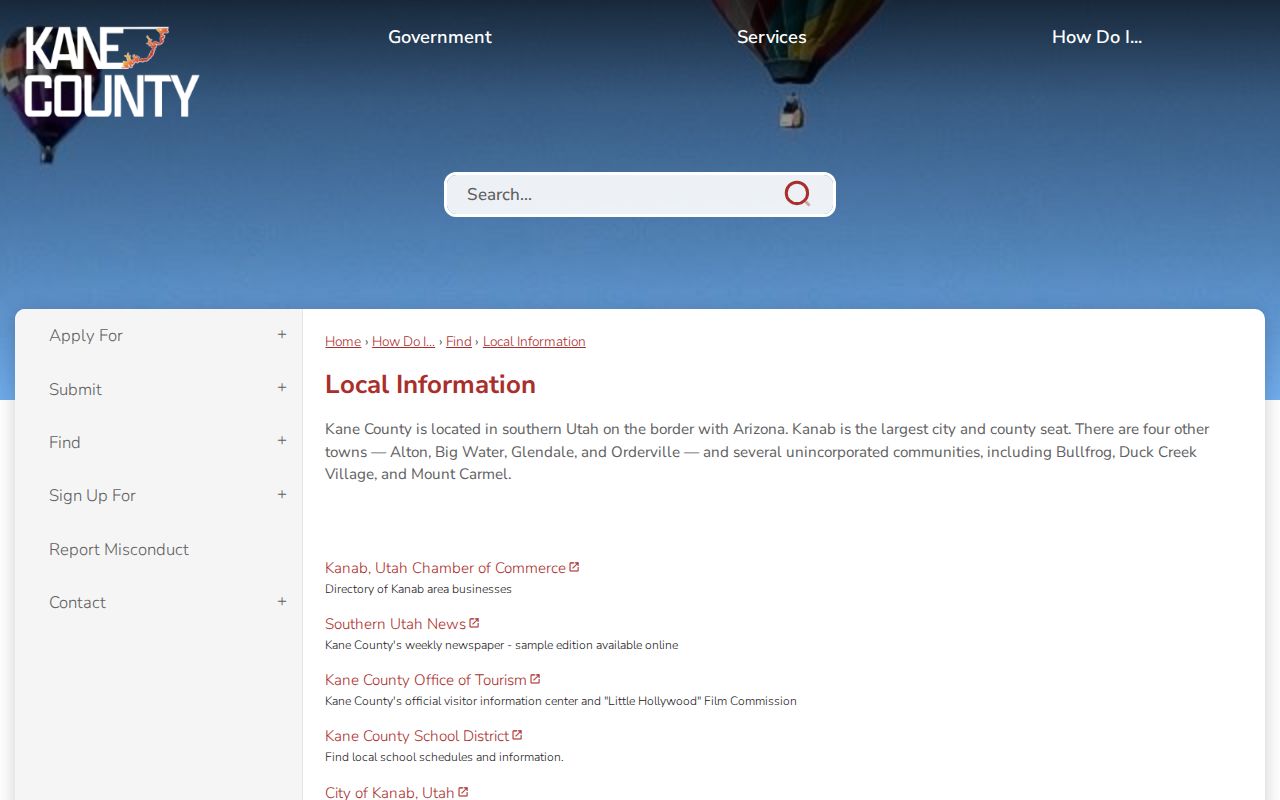This screenshot has height=800, width=1280.
Task: Expand the Contact sidebar section
Action: pyautogui.click(x=282, y=602)
